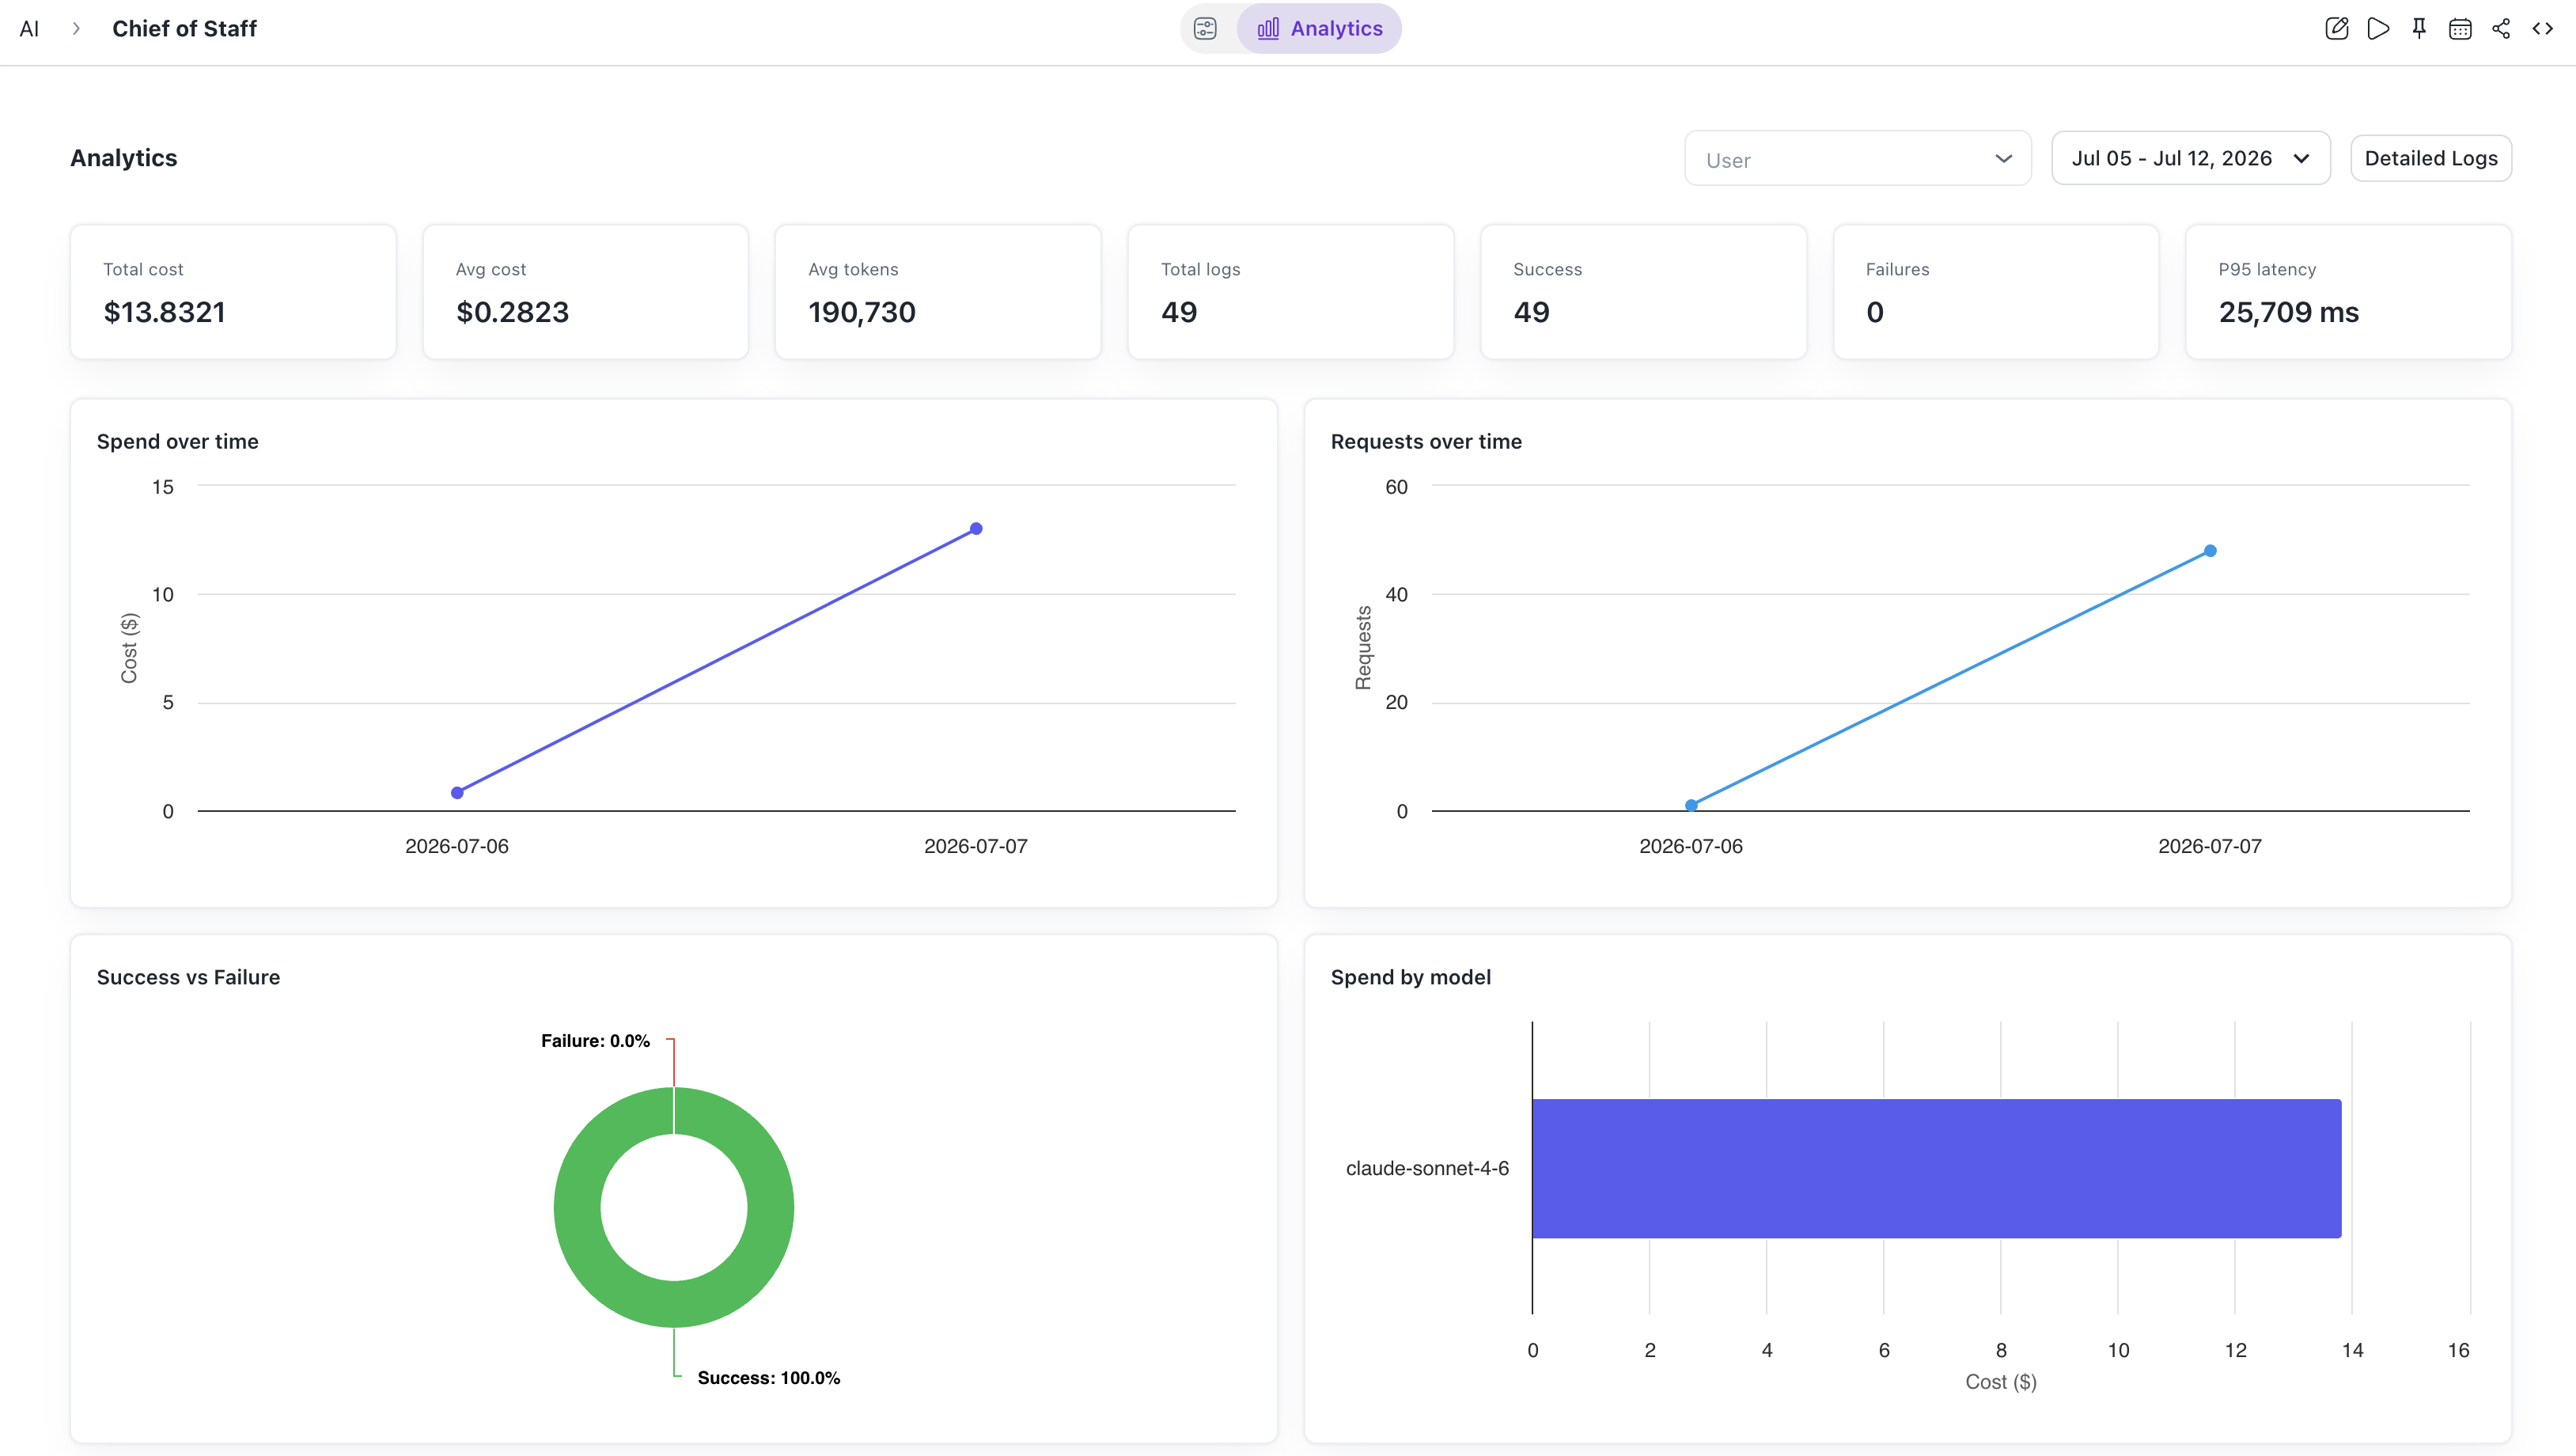Click the claude-sonnet-4-6 spend bar
Viewport: 2576px width, 1456px height.
[x=1936, y=1168]
